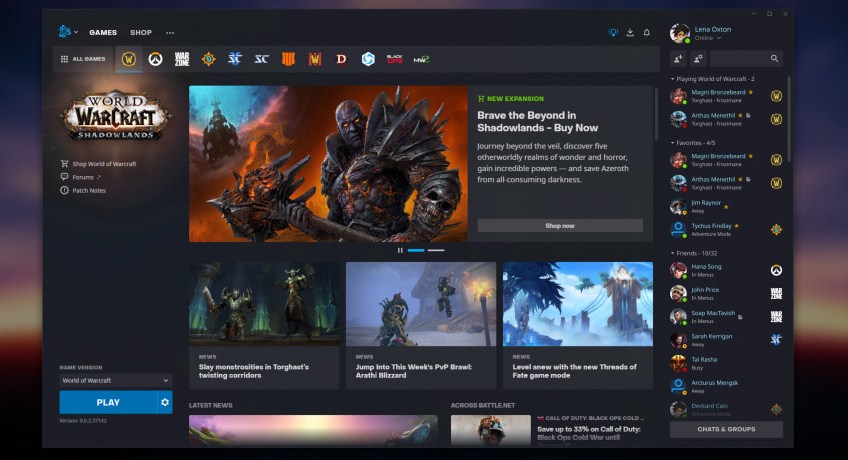Open the three-dots more menu

[x=170, y=33]
